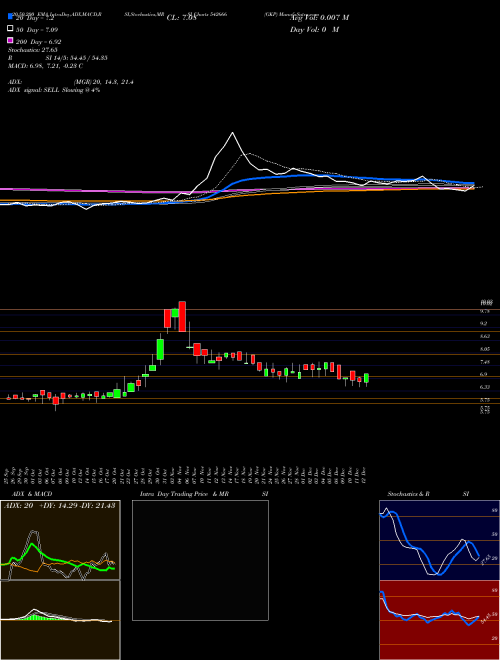Click the 'Stochastics & R' panel title
This screenshot has height=660, width=500.
point(408,494)
